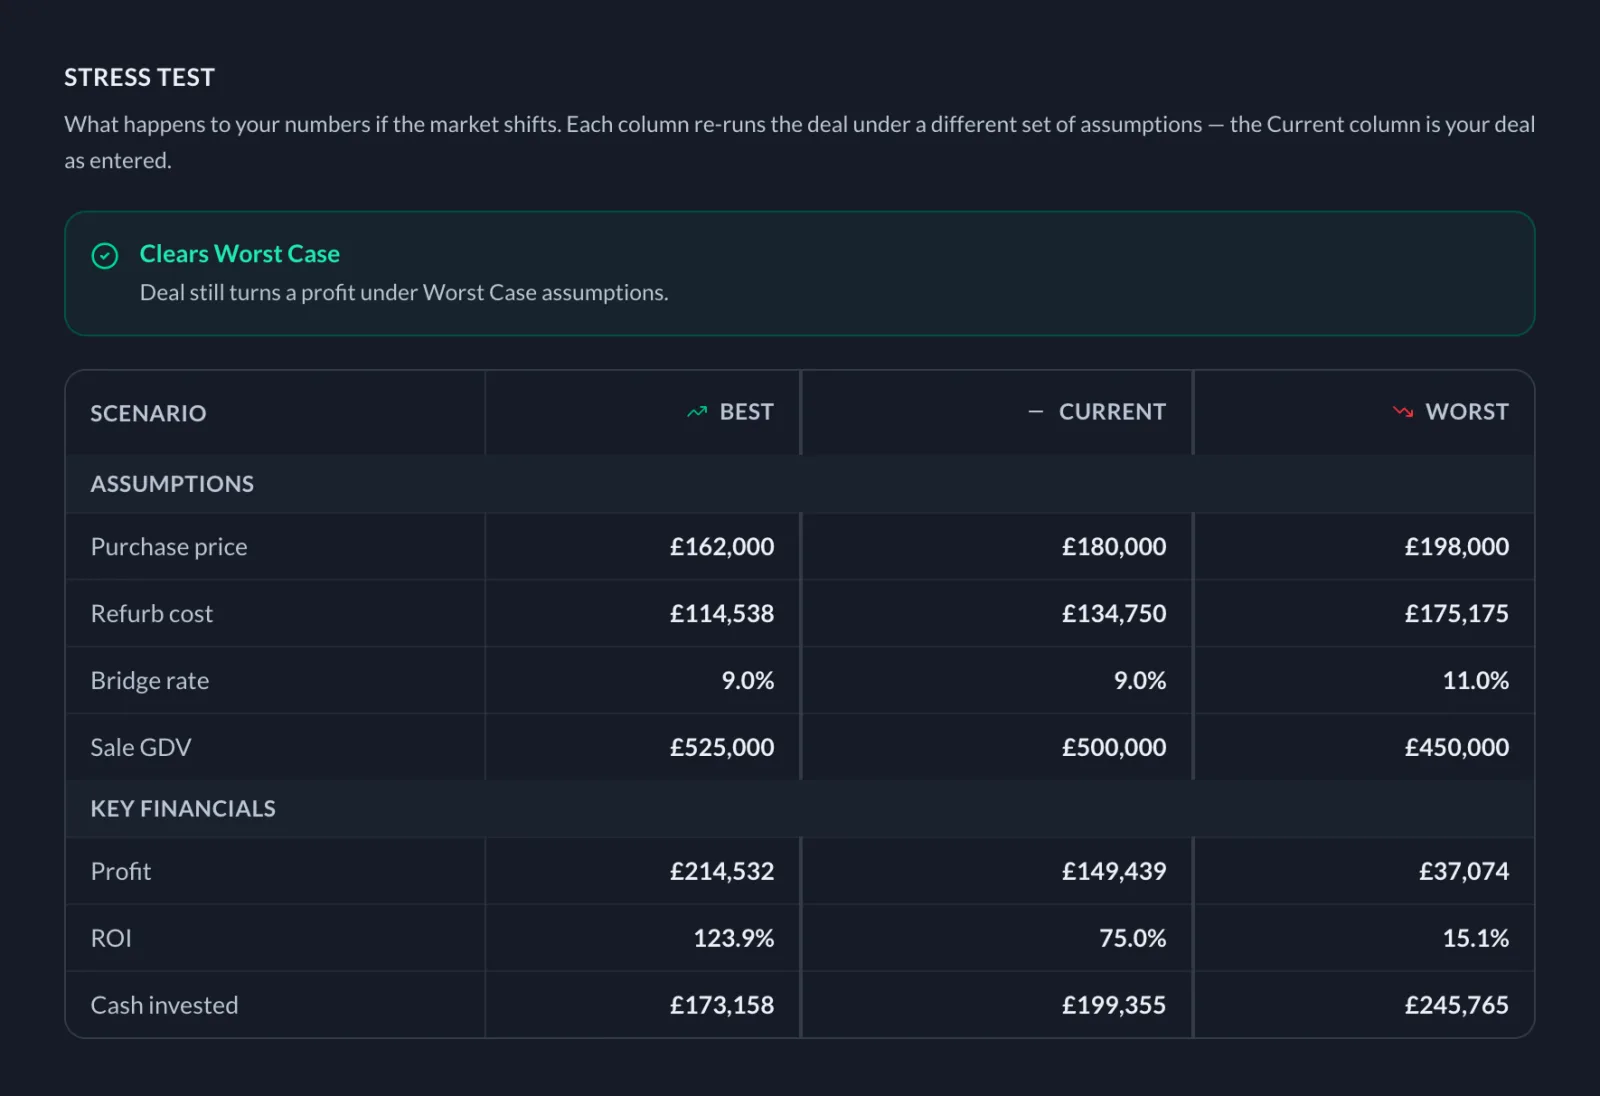
Task: Click the best case 9.0% bridge rate
Action: [748, 681]
